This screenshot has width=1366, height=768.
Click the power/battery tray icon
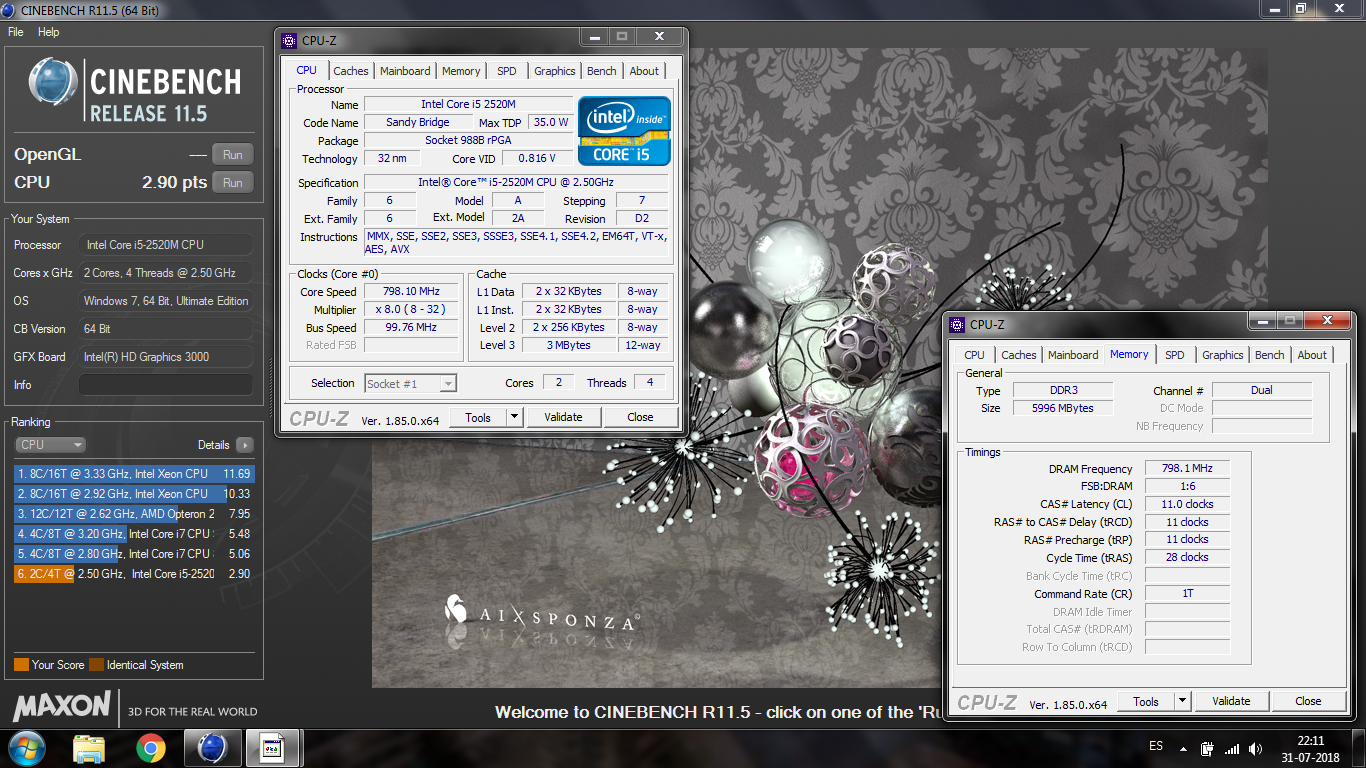click(1207, 749)
